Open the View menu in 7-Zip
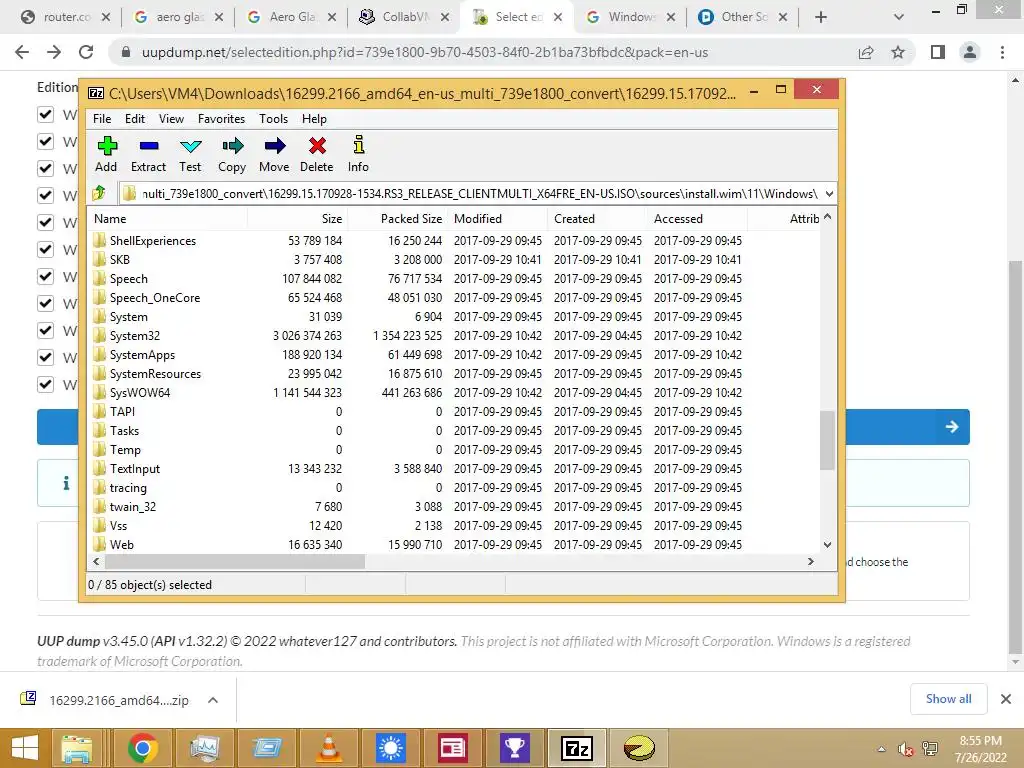Screen dimensions: 1024x768 pyautogui.click(x=171, y=119)
